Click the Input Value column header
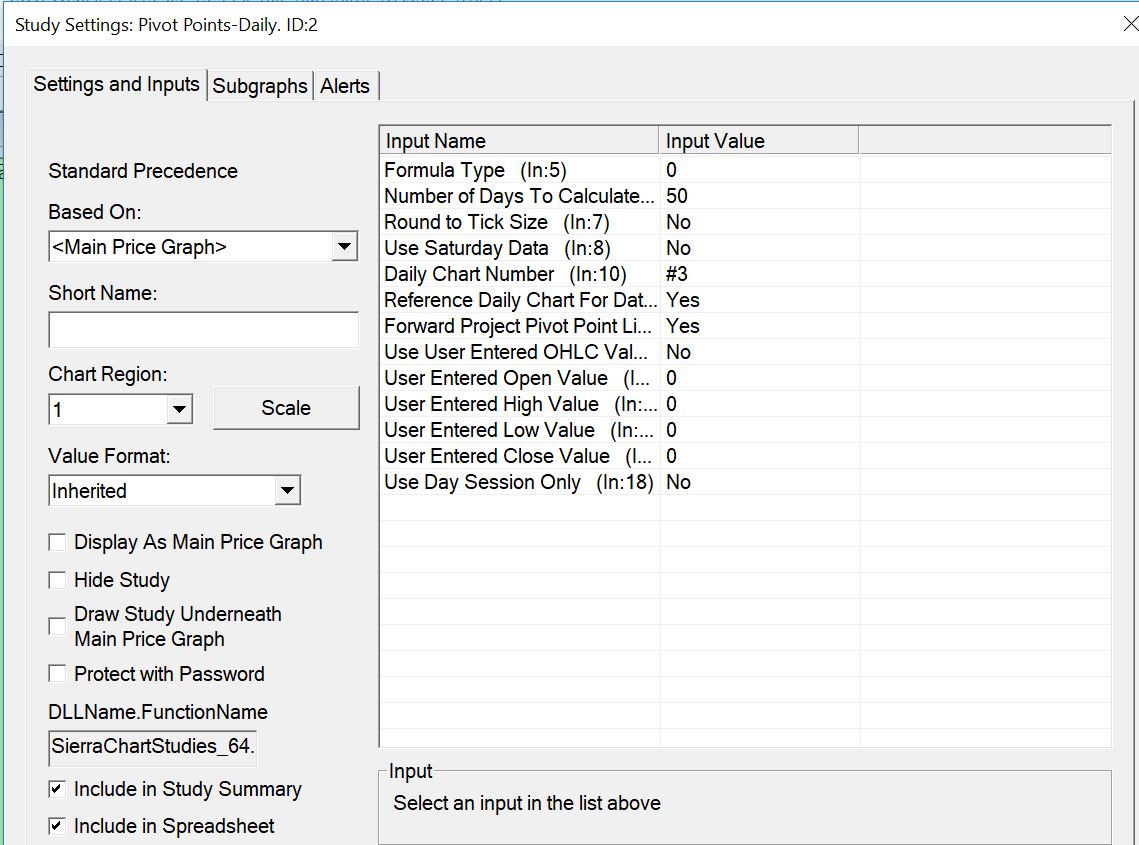The height and width of the screenshot is (845, 1139). click(757, 141)
